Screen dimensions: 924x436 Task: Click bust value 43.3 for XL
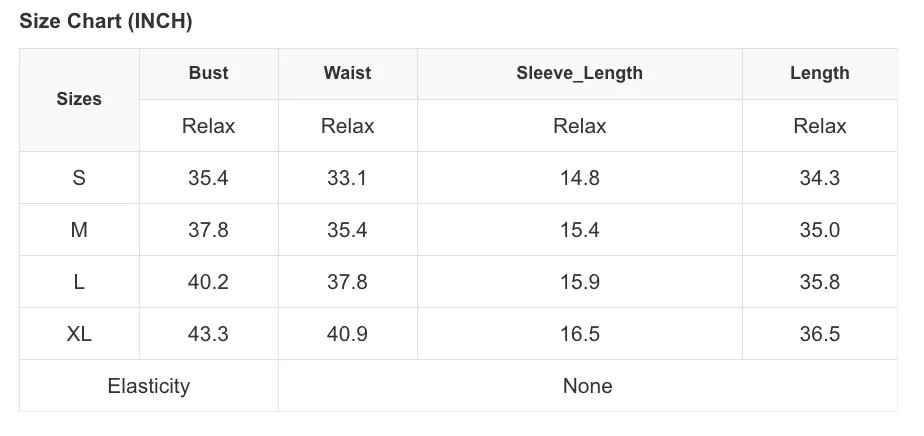click(x=209, y=334)
